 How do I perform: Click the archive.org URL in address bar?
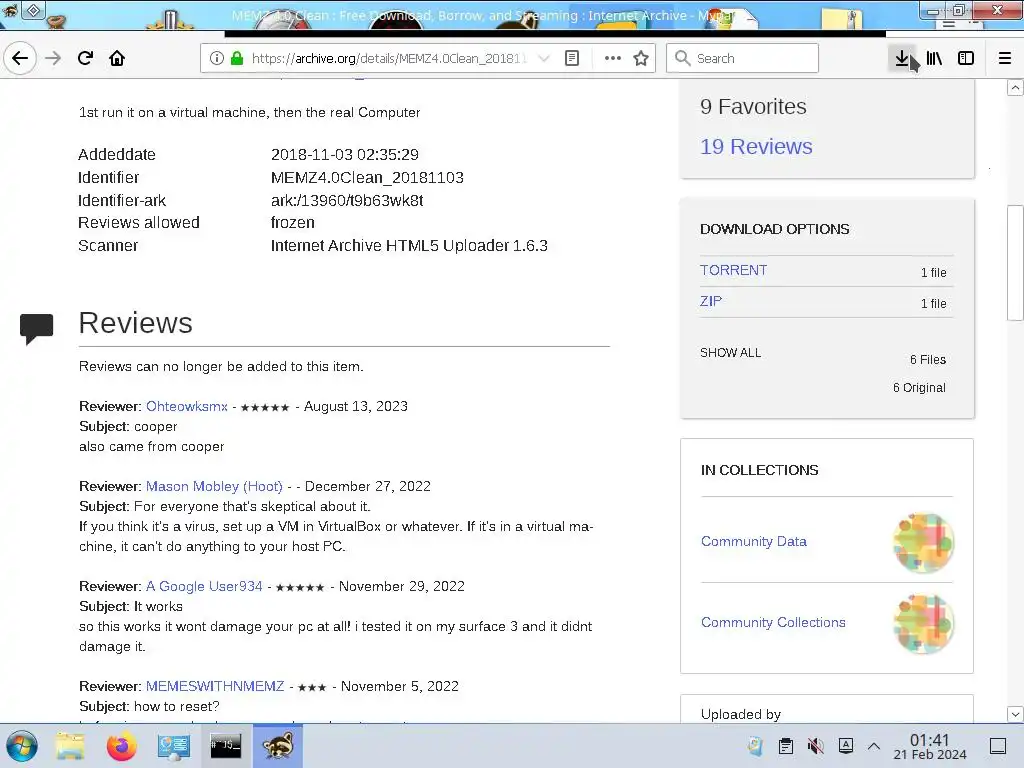click(x=389, y=58)
